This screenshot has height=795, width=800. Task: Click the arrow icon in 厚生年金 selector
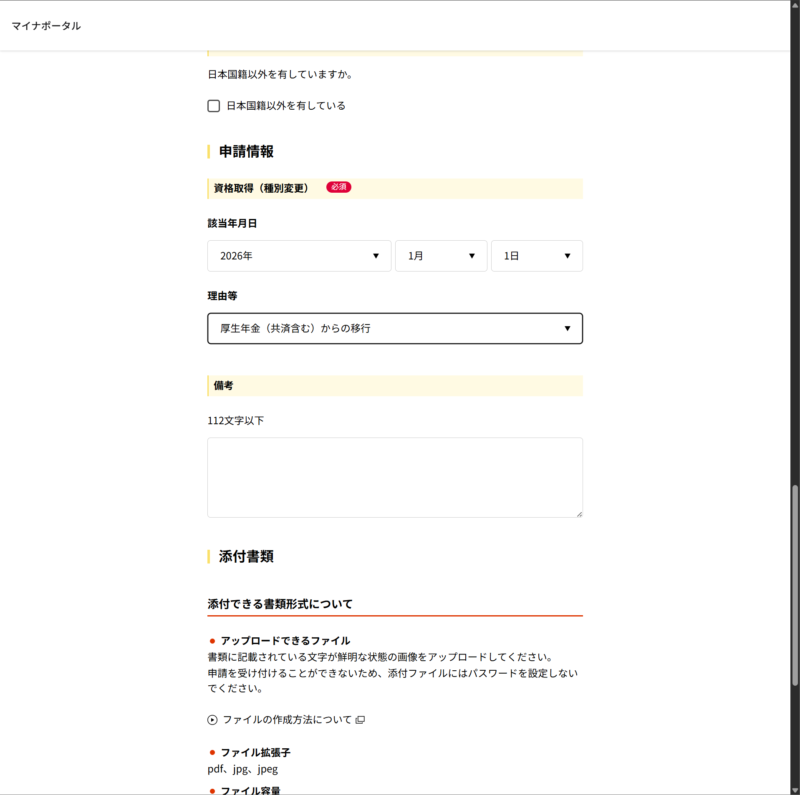(x=567, y=328)
